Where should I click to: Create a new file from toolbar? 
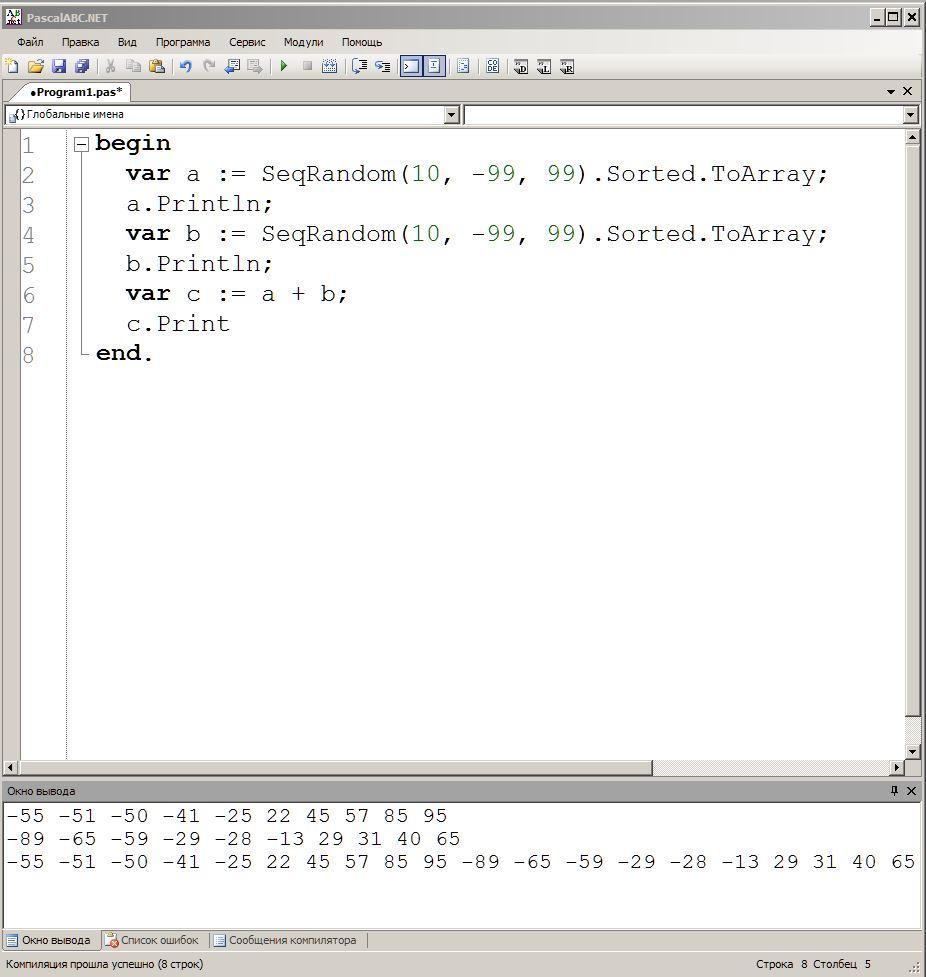12,66
